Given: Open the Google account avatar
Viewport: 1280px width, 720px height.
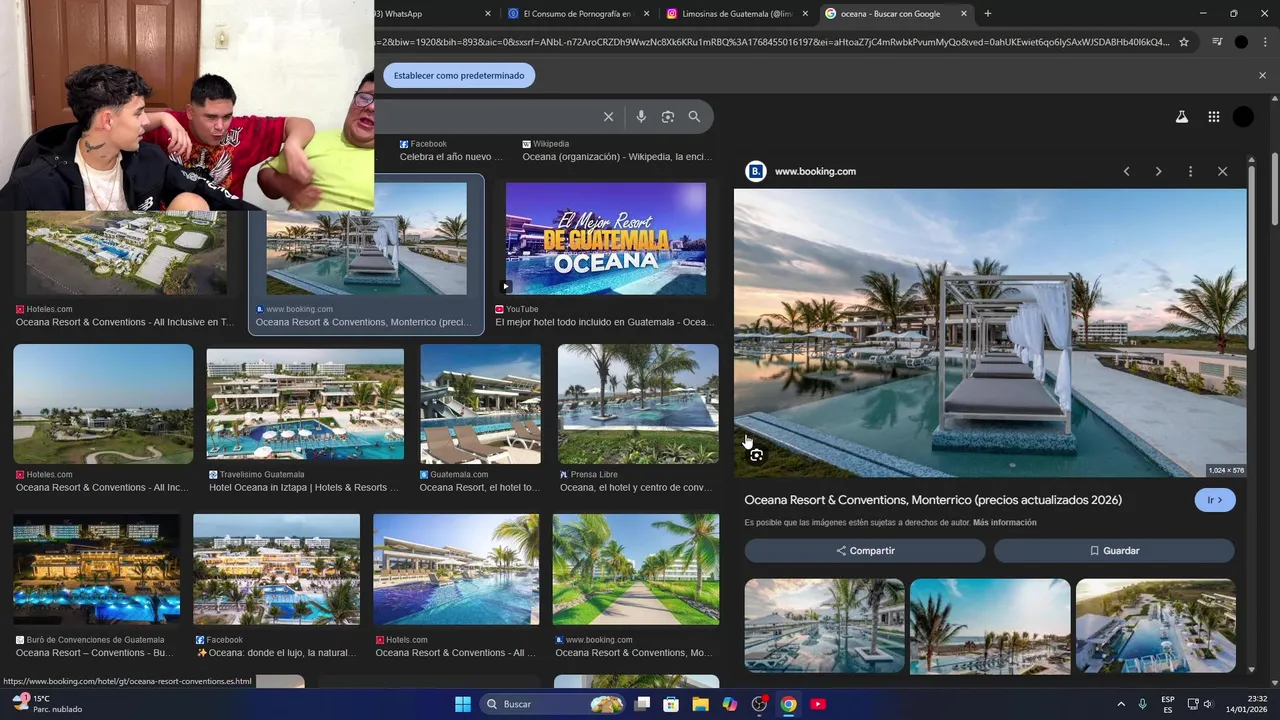Looking at the screenshot, I should coord(1243,117).
